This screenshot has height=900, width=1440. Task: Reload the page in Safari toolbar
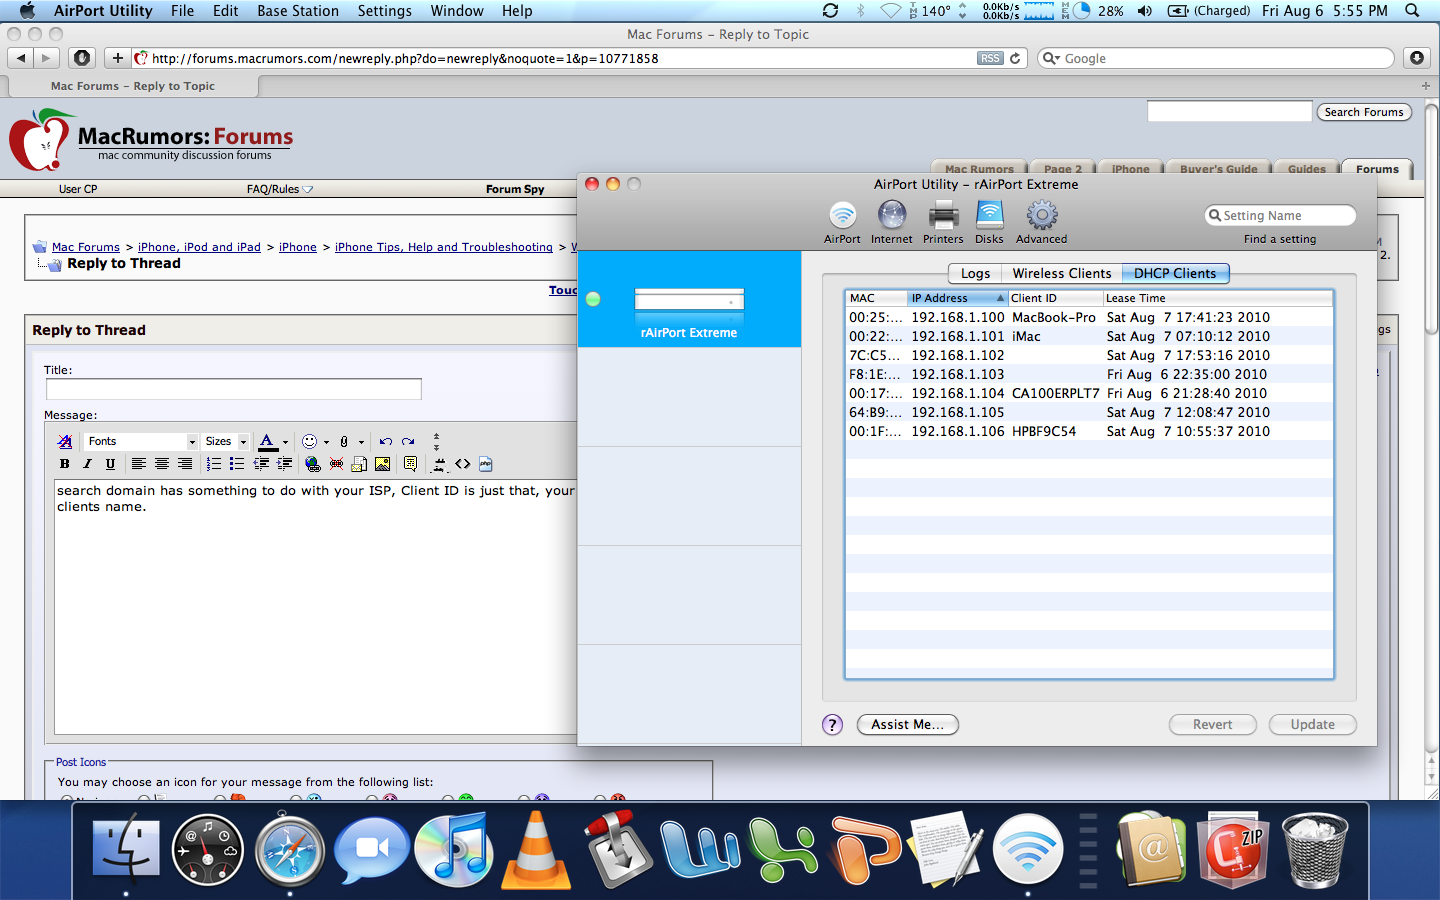[1015, 58]
